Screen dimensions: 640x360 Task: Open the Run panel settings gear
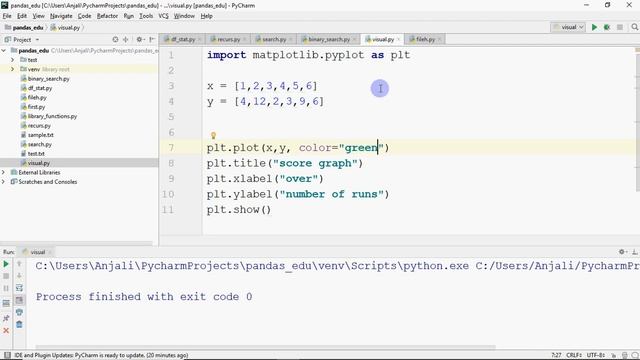[622, 252]
